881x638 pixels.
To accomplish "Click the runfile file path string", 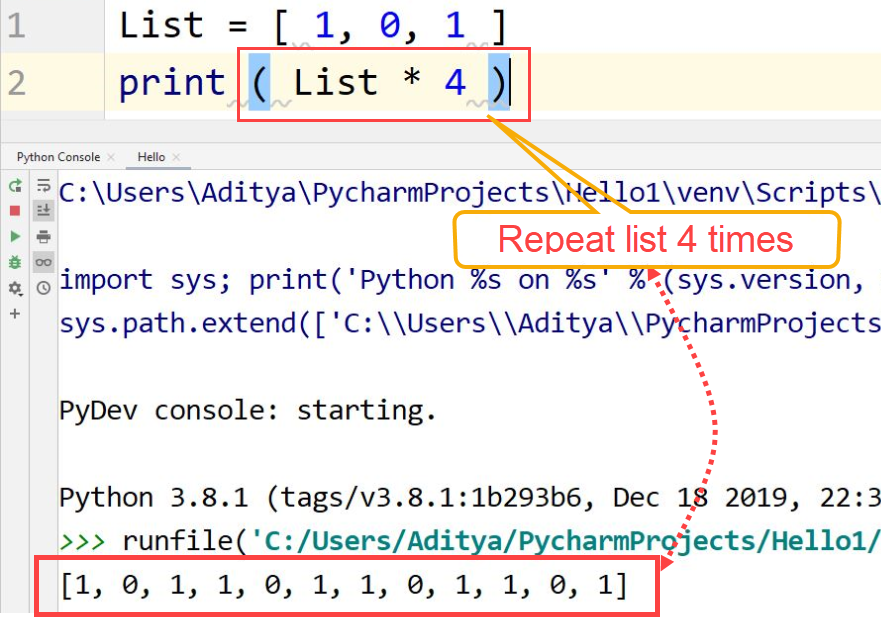I will click(565, 541).
